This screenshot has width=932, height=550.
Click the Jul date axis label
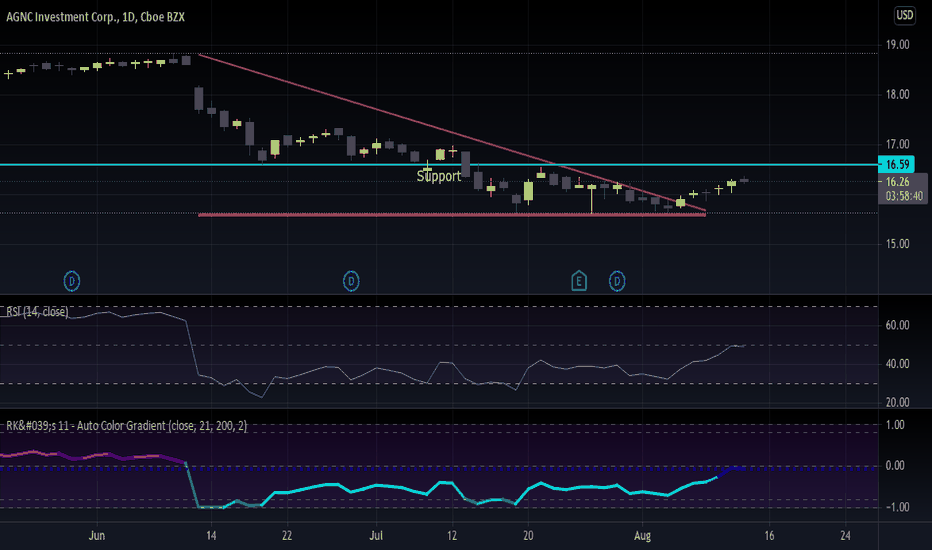376,536
